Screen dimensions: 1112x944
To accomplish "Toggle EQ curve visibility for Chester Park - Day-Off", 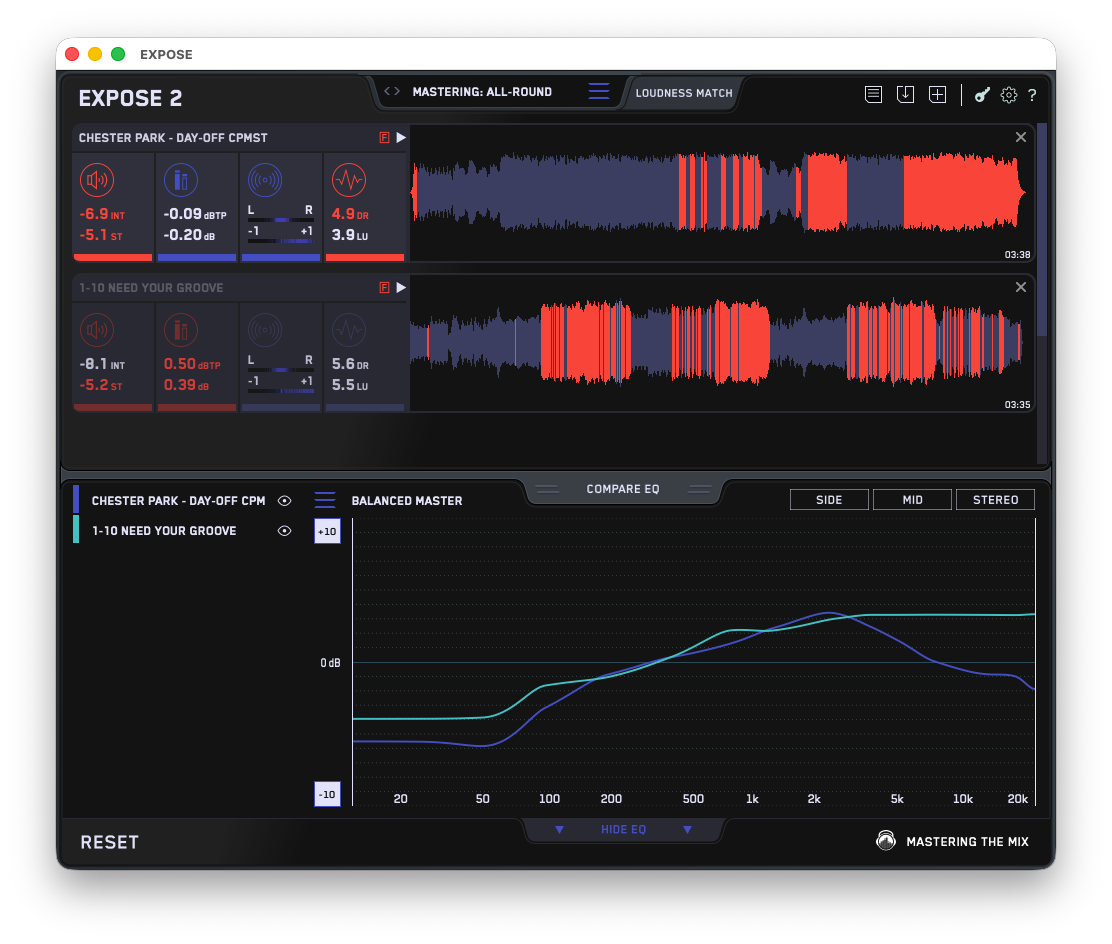I will pos(284,501).
